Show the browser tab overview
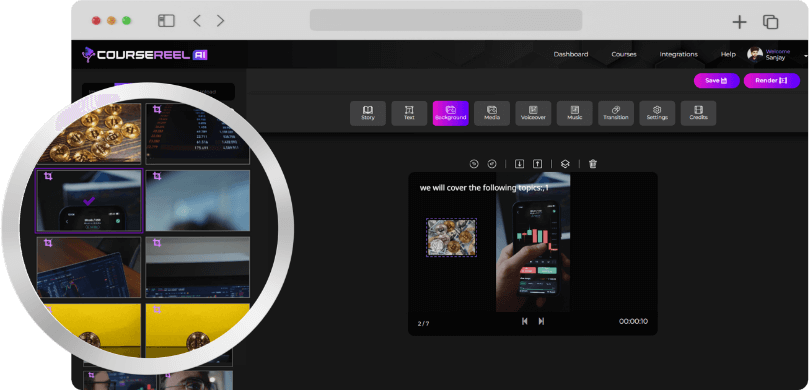Screen dimensions: 810x390 pyautogui.click(x=770, y=22)
